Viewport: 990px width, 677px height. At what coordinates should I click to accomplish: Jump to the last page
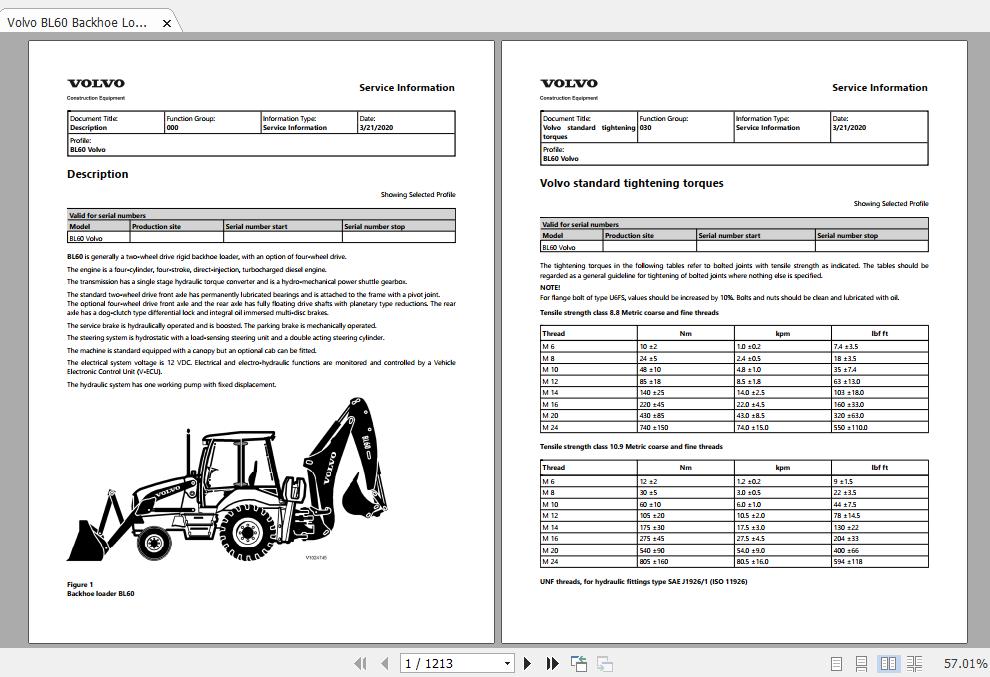[x=551, y=663]
